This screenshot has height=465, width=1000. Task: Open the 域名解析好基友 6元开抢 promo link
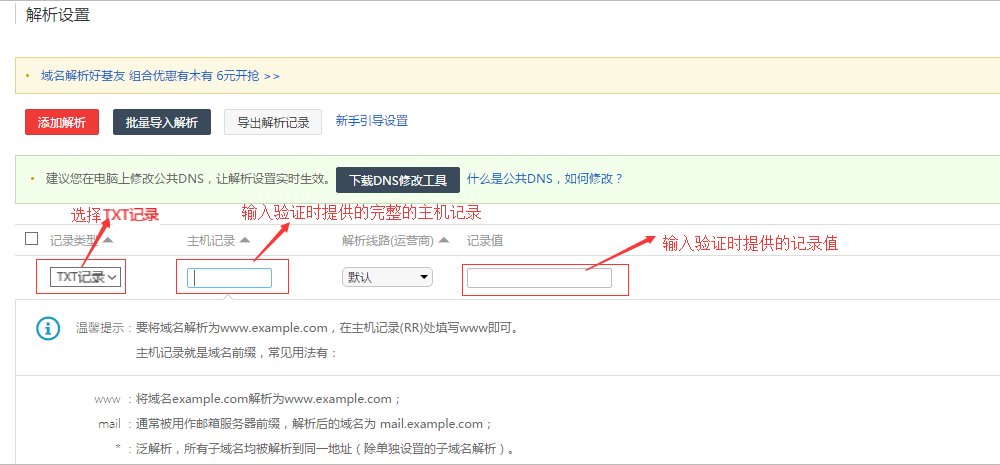160,75
